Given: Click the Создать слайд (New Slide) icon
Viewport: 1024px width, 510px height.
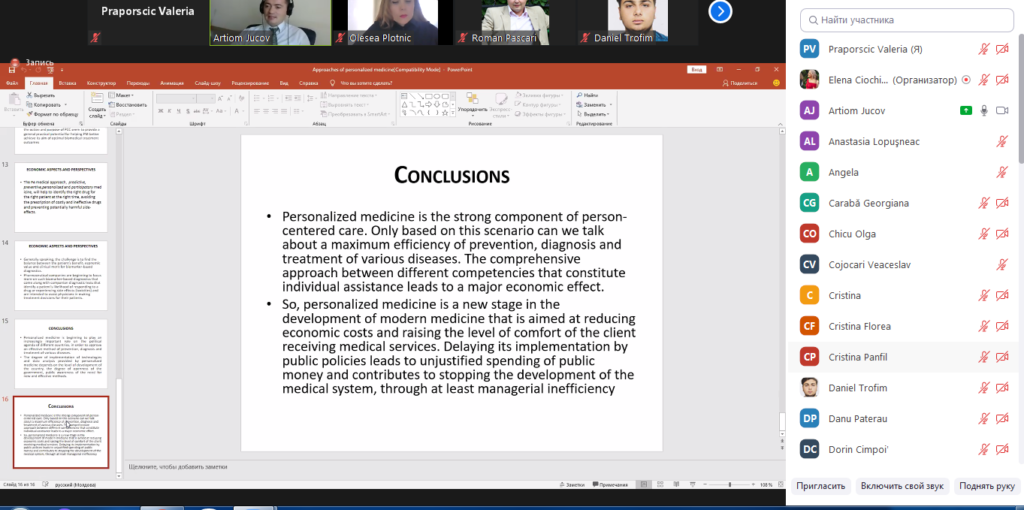Looking at the screenshot, I should (x=97, y=99).
